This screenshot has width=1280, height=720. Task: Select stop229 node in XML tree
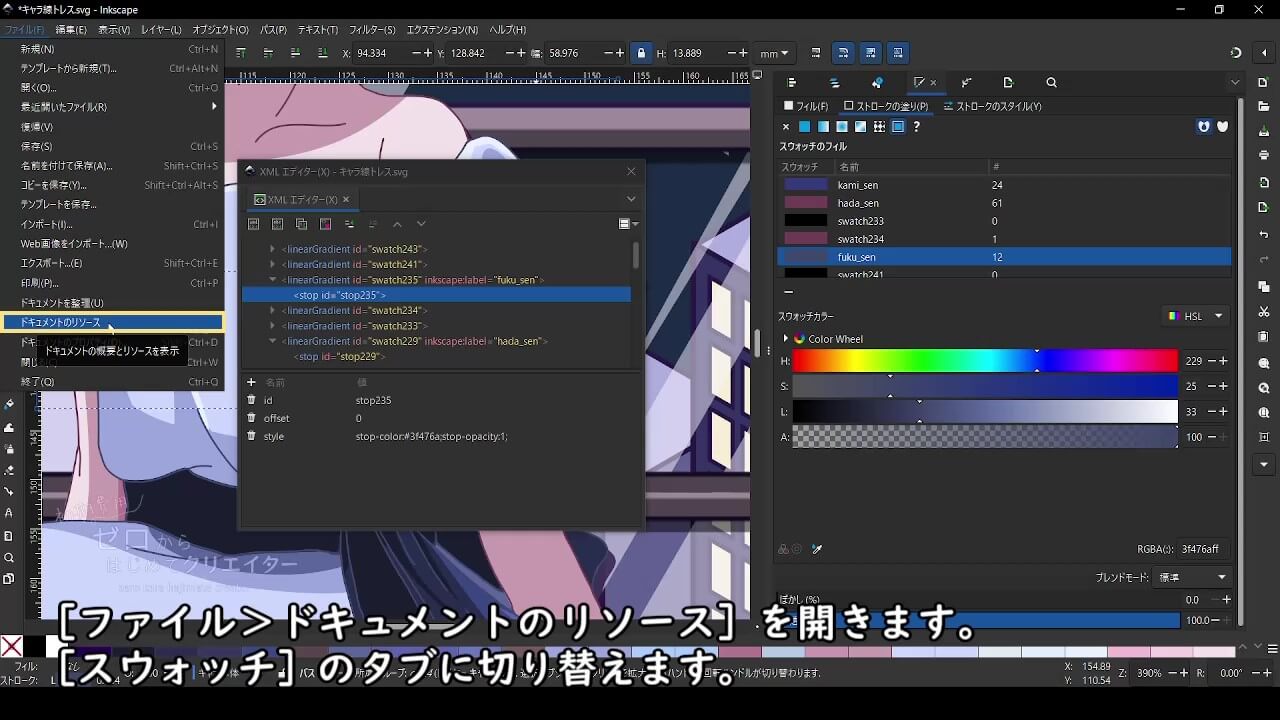339,356
